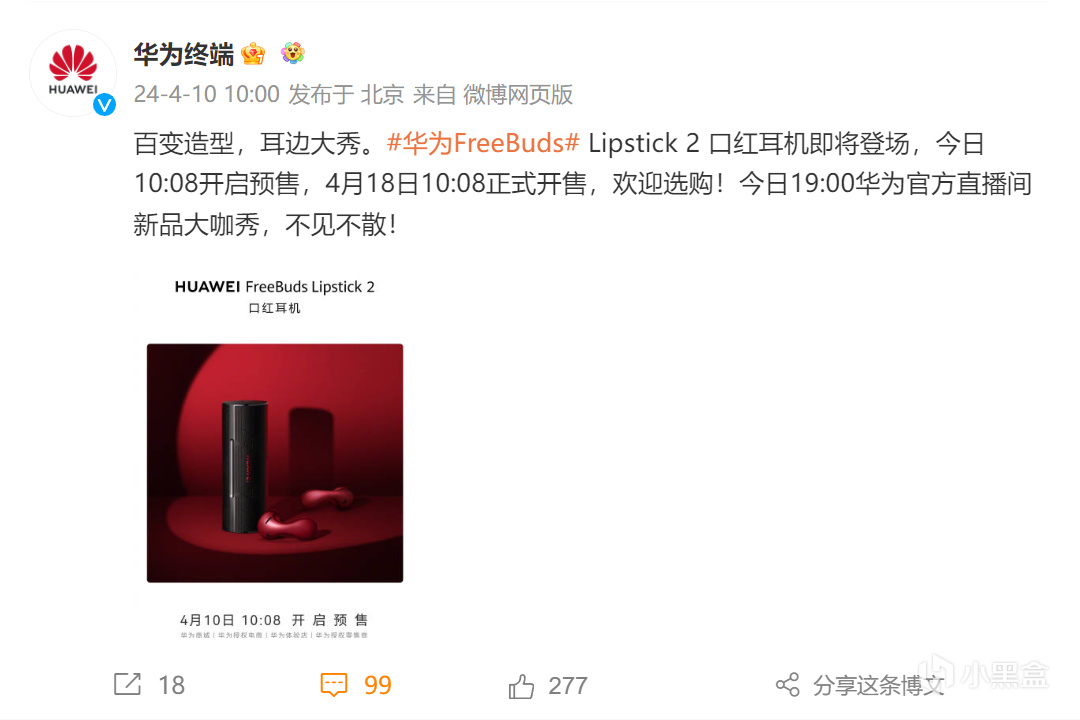Click the flower badge beside the crown
1080x720 pixels.
(x=293, y=52)
